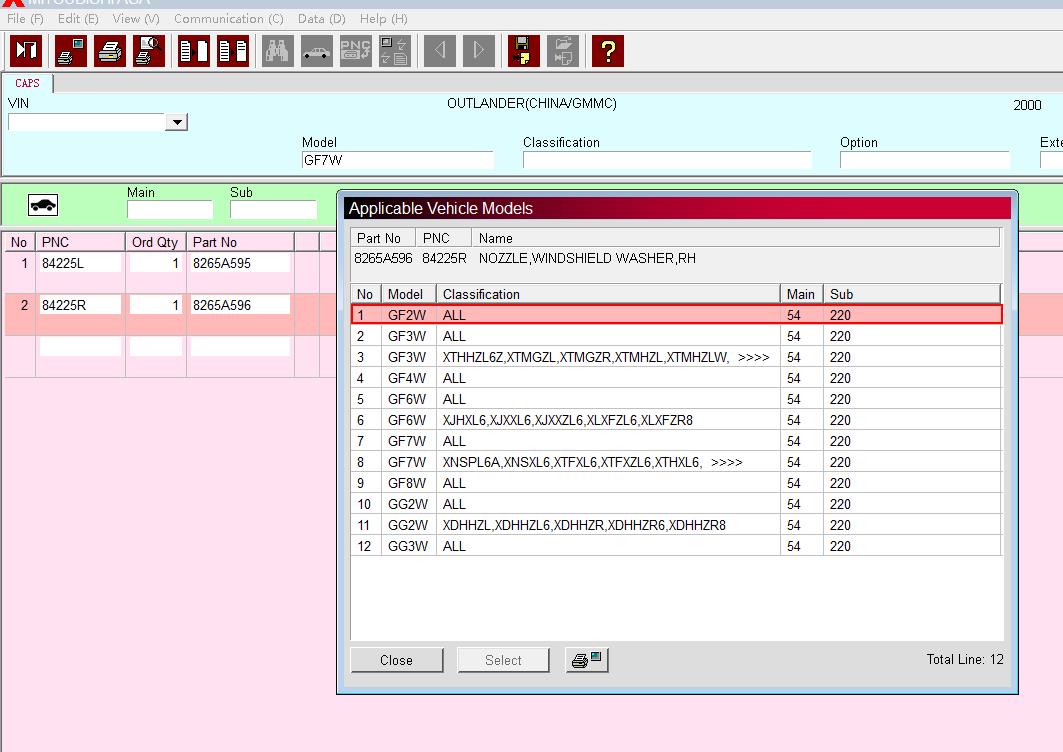Click the printer icon in the dialog
This screenshot has height=752, width=1063.
pyautogui.click(x=587, y=660)
